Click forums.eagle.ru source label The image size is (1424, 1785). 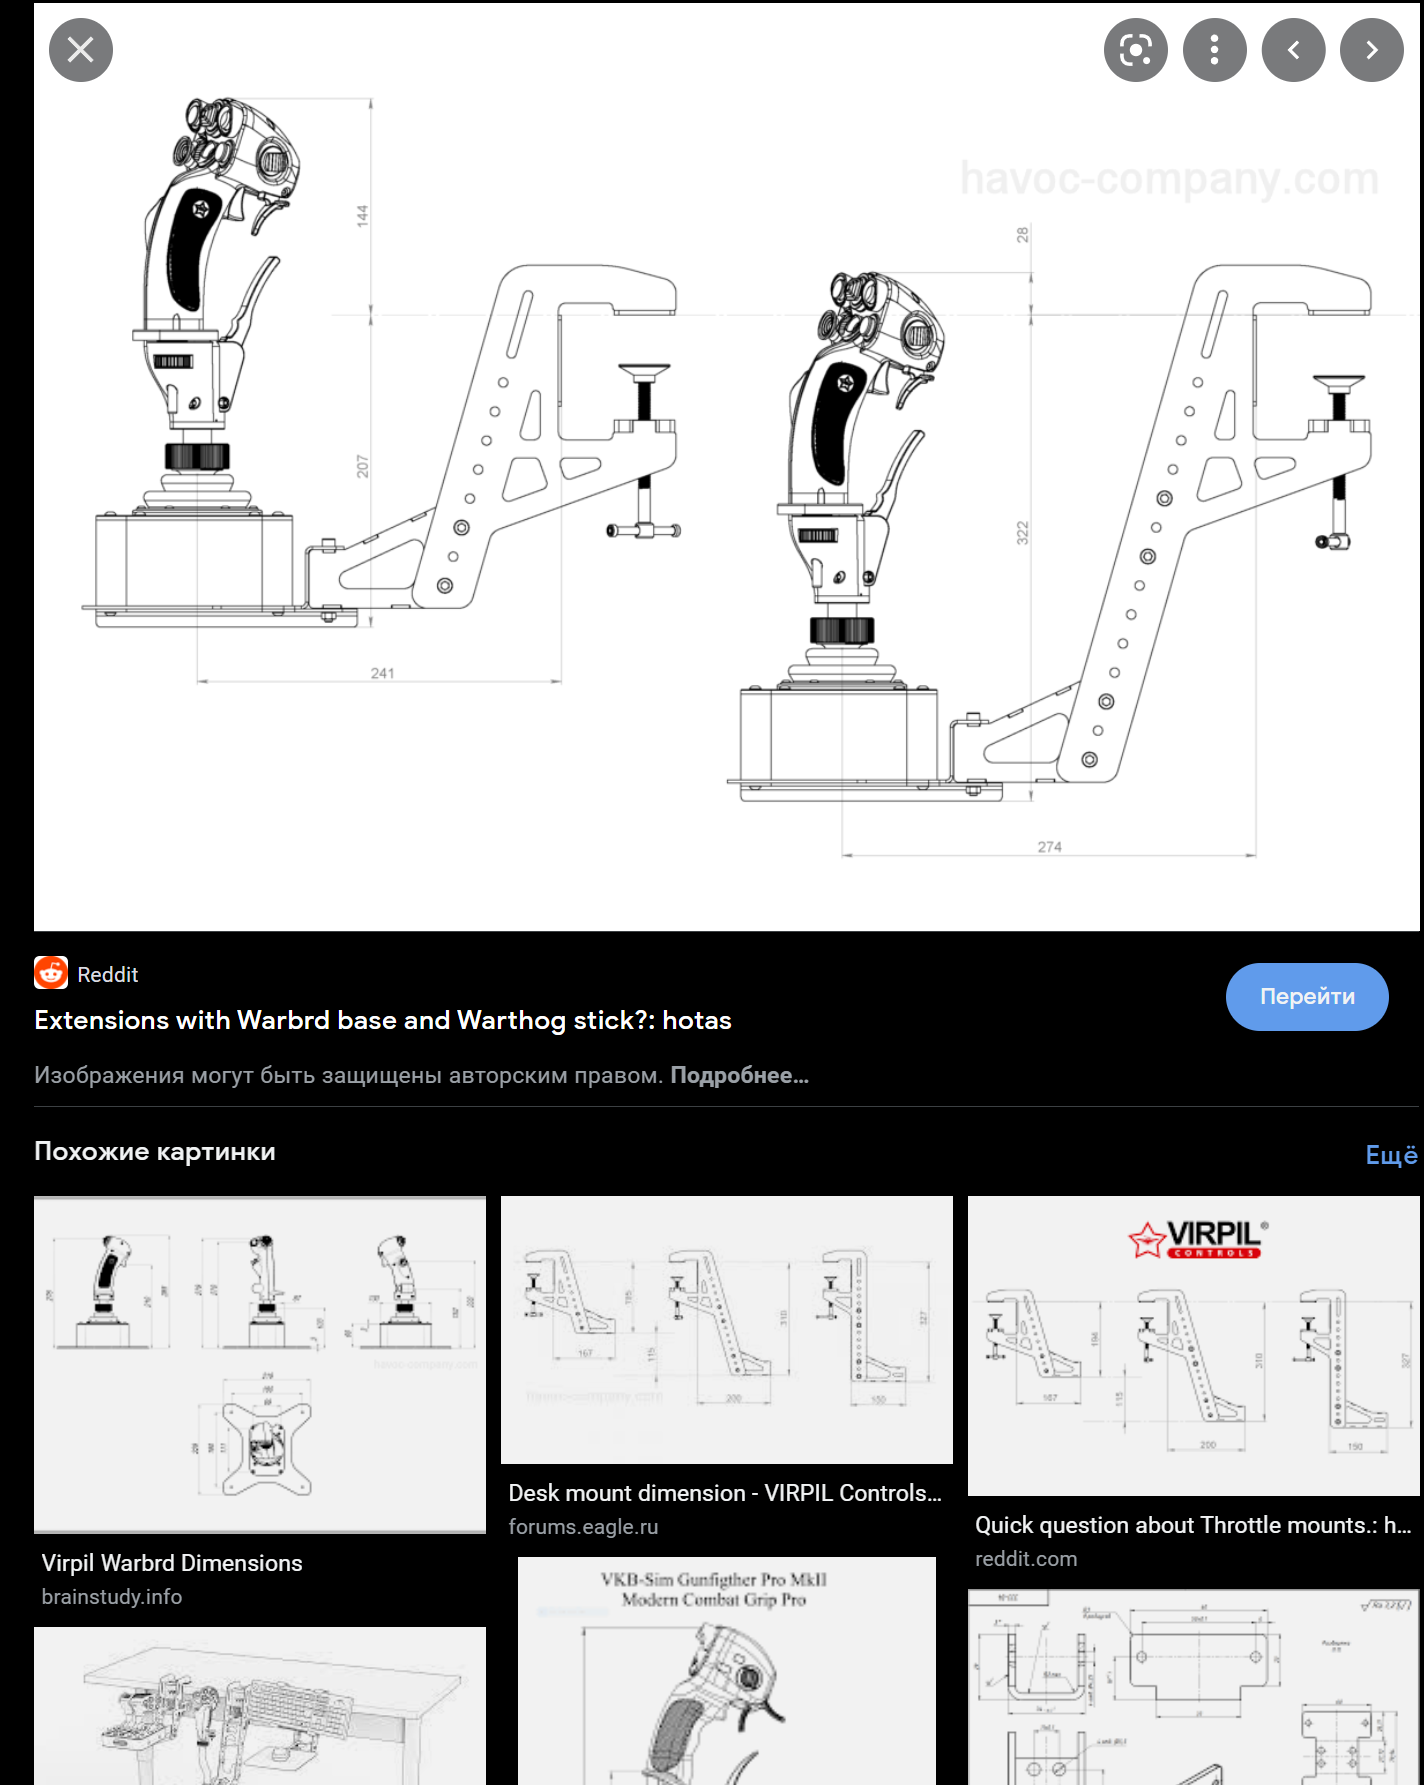[583, 1527]
